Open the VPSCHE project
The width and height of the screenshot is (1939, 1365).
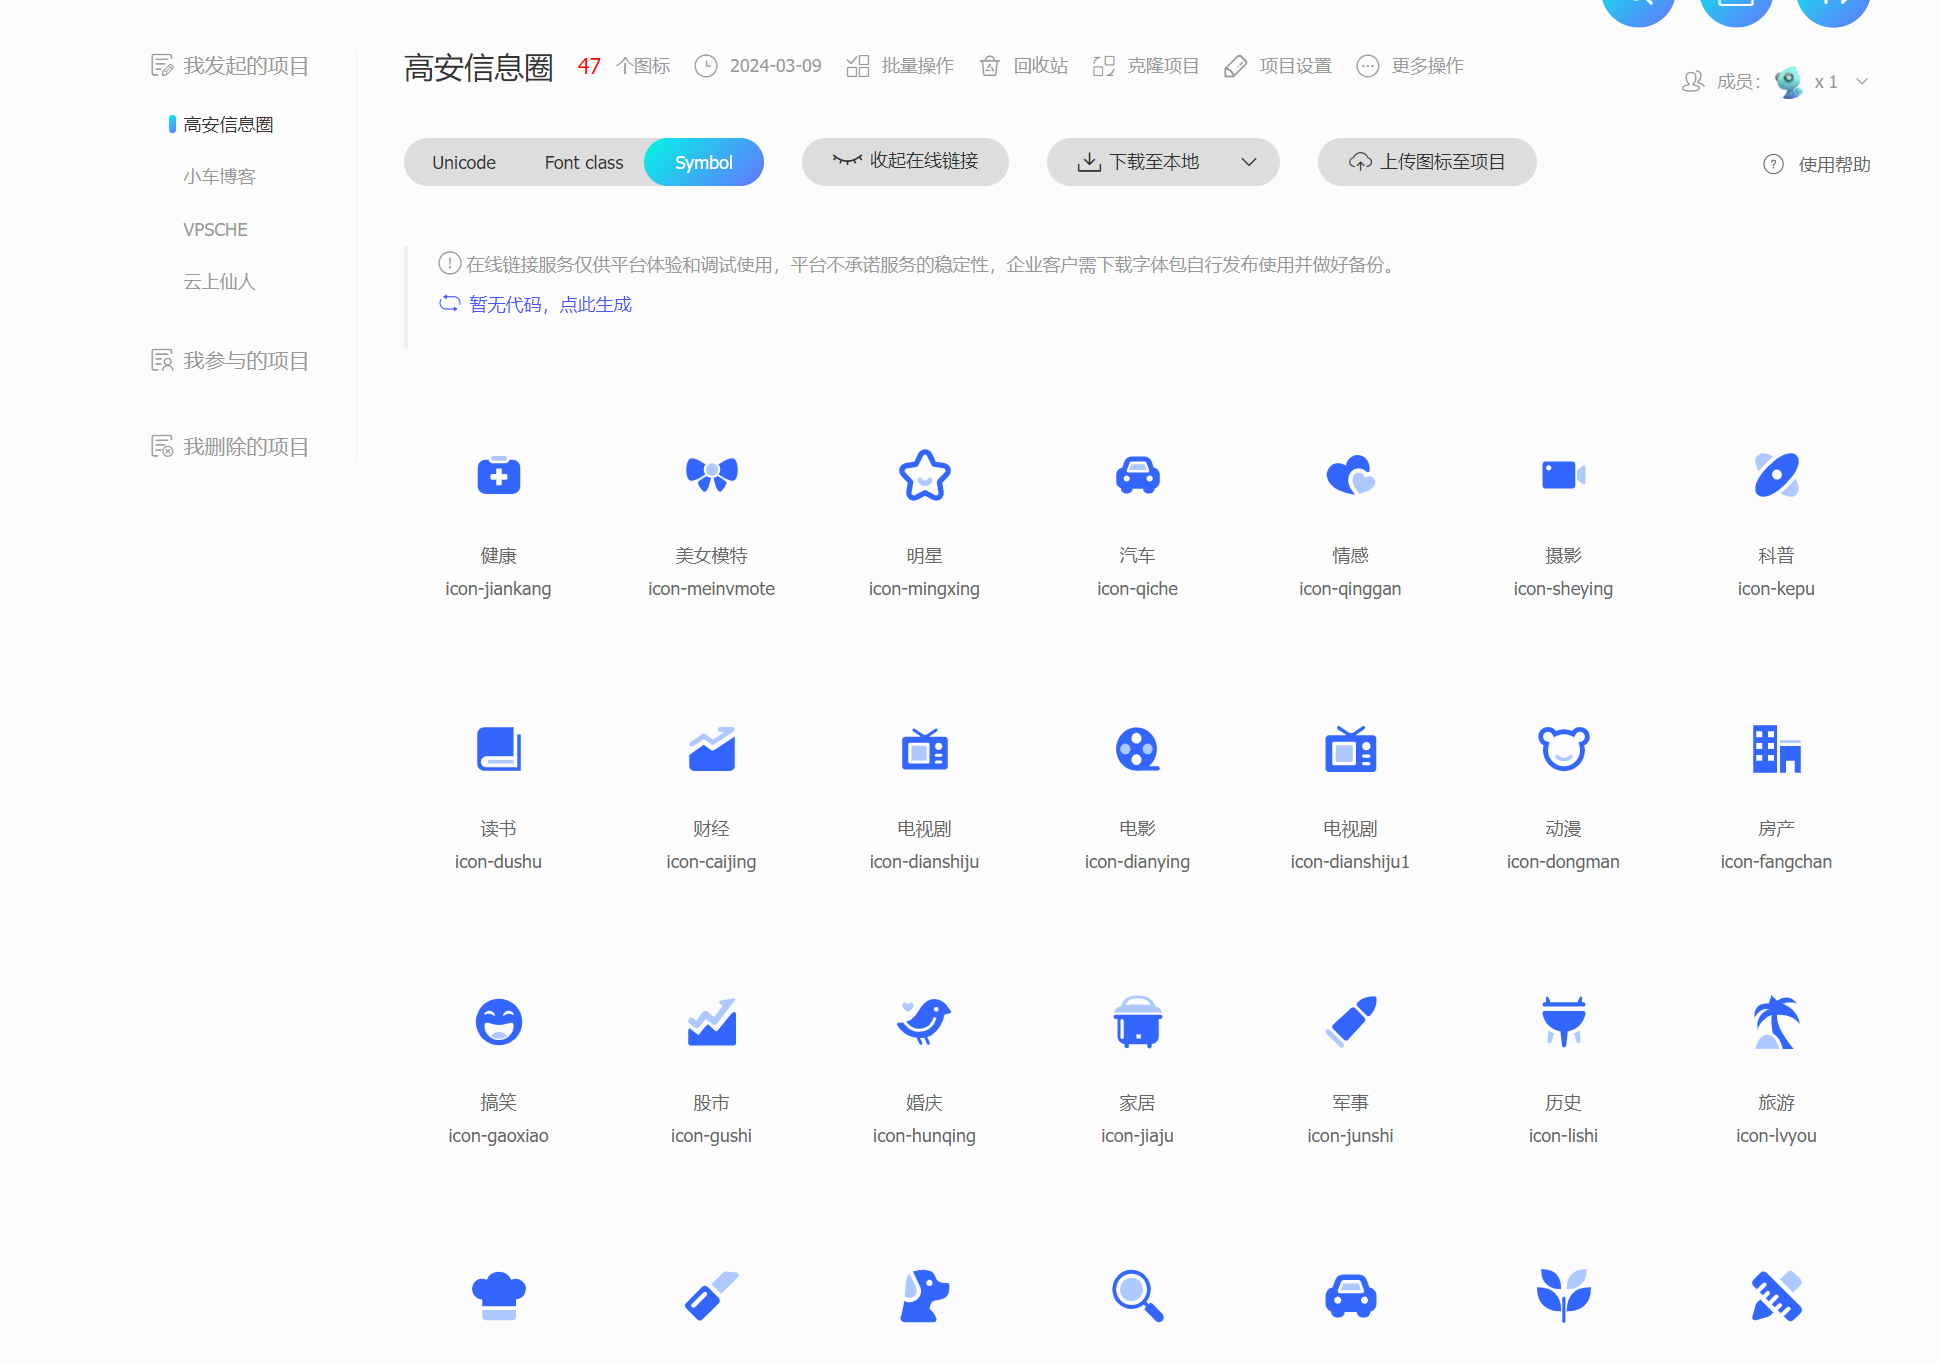(x=215, y=229)
